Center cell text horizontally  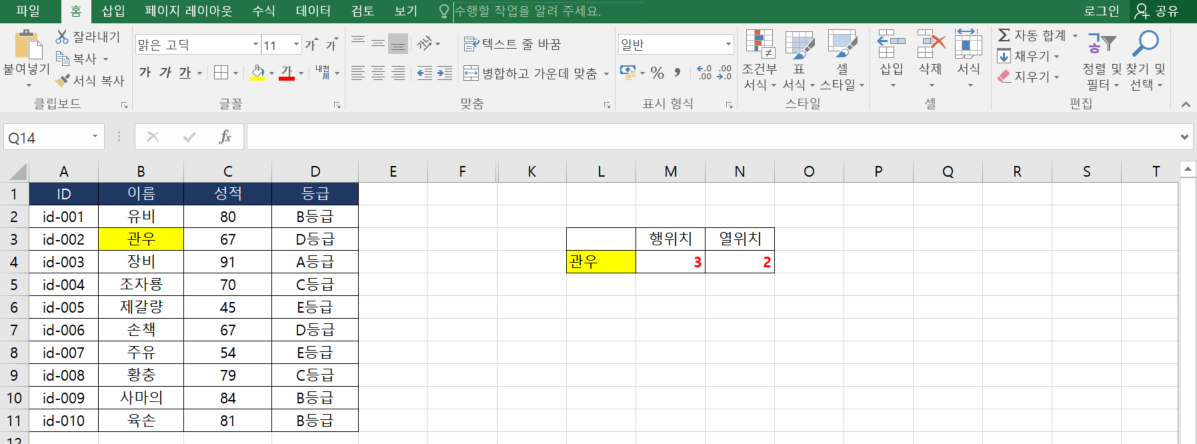pyautogui.click(x=377, y=73)
